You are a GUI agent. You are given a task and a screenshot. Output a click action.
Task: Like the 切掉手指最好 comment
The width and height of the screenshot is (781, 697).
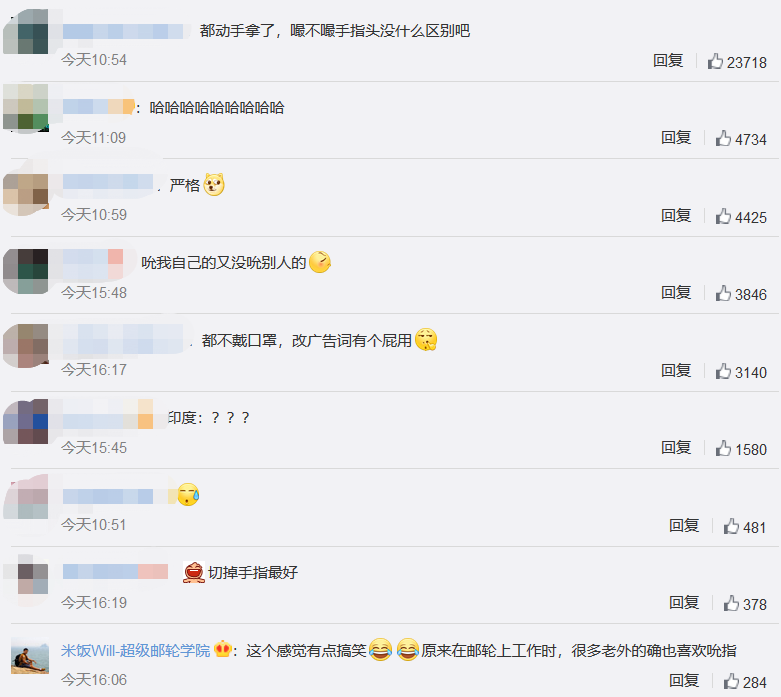pos(731,603)
